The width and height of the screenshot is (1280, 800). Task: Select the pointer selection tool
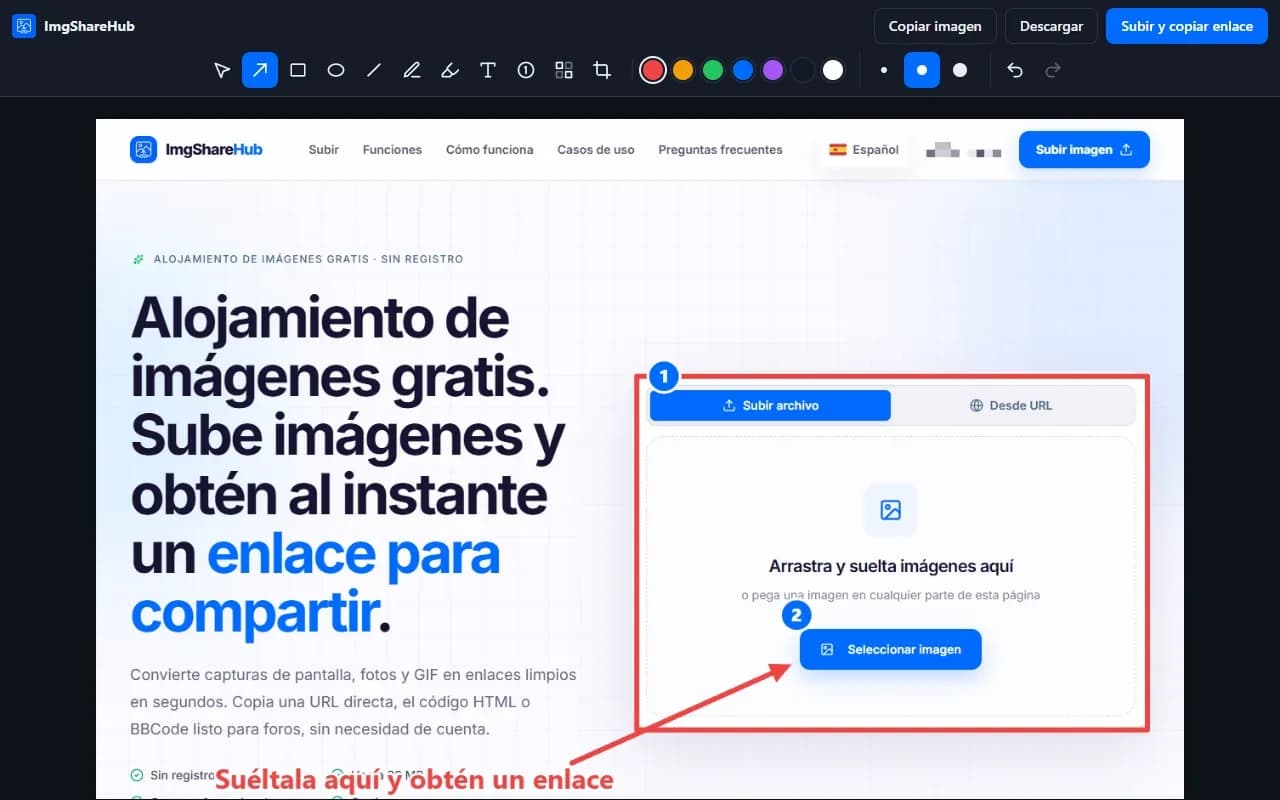(222, 70)
